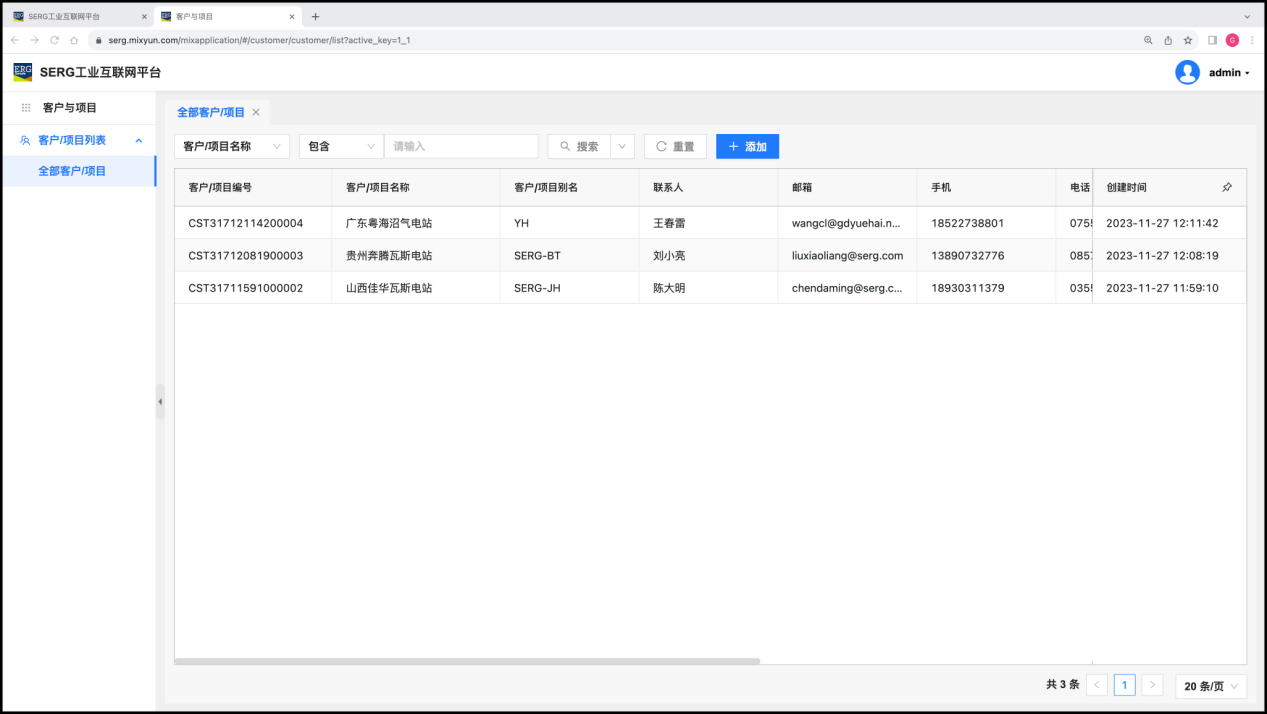
Task: Close the 全部客户/项目 page tab
Action: coord(256,112)
